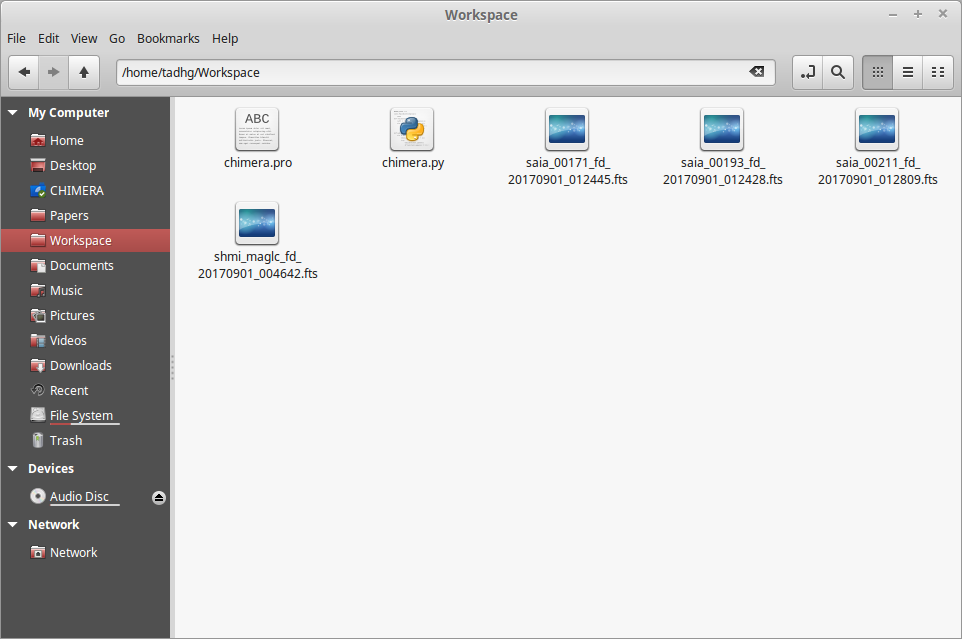
Task: Open the Edit menu
Action: (x=48, y=39)
